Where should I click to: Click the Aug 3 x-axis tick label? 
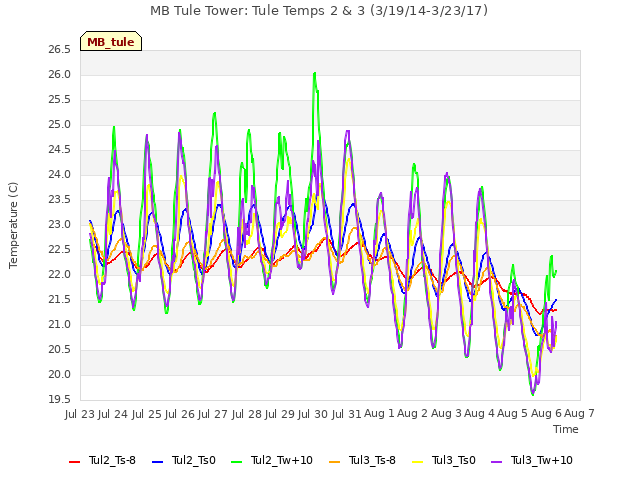click(446, 413)
